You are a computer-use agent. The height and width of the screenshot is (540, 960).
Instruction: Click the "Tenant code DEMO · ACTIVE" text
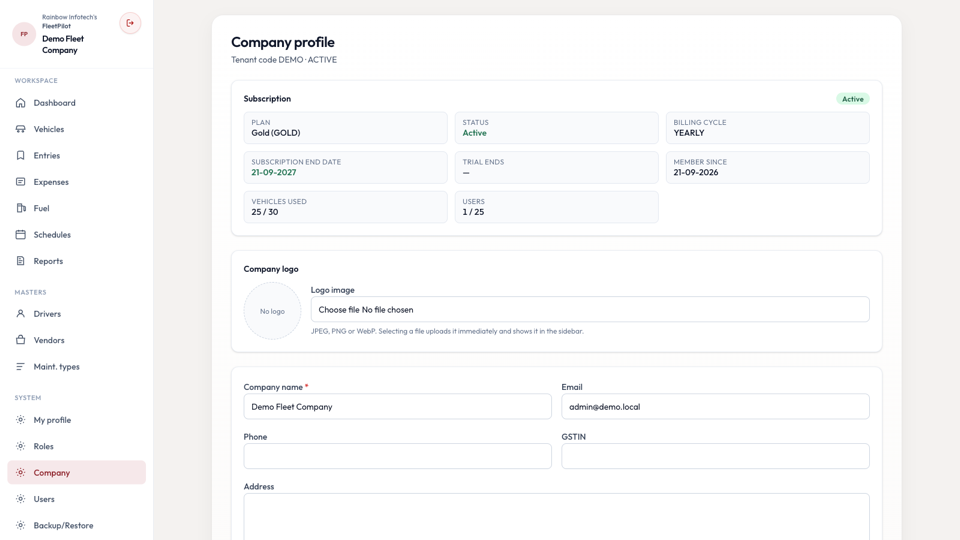(284, 59)
